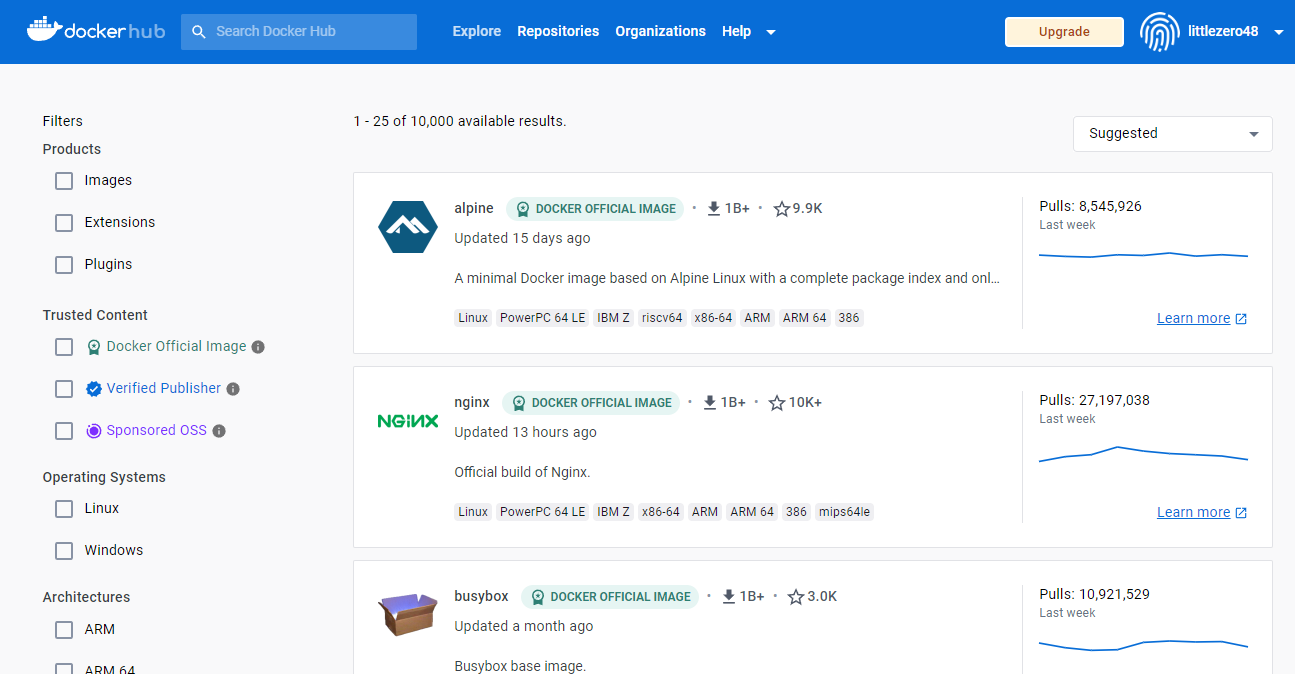Open the littlezero48 account dropdown arrow
Image resolution: width=1295 pixels, height=674 pixels.
[1279, 32]
